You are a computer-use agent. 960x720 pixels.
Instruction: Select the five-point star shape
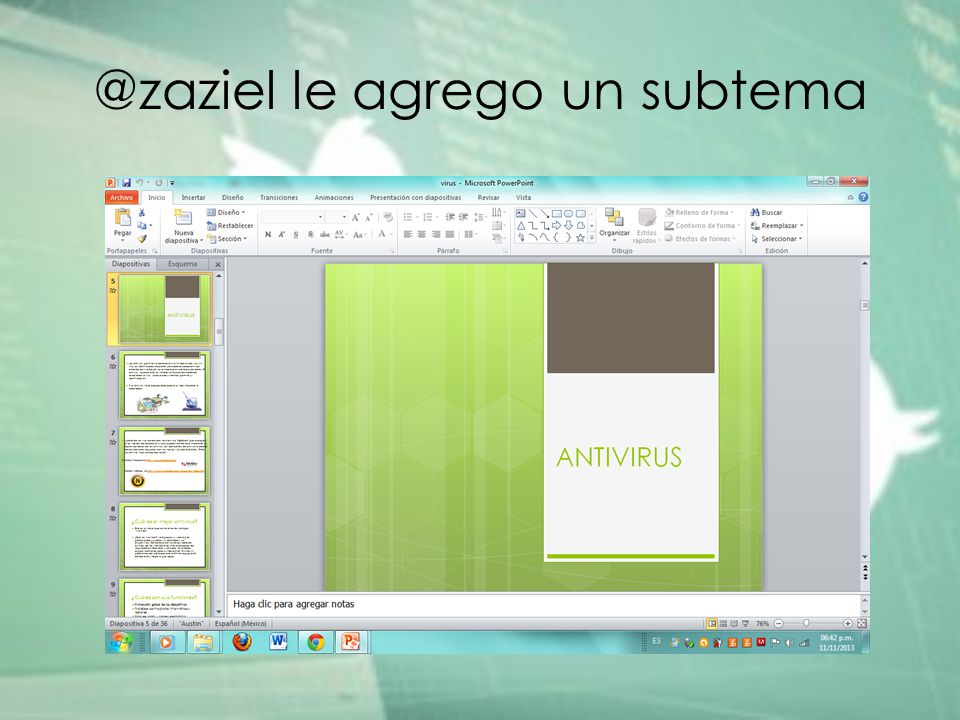580,238
